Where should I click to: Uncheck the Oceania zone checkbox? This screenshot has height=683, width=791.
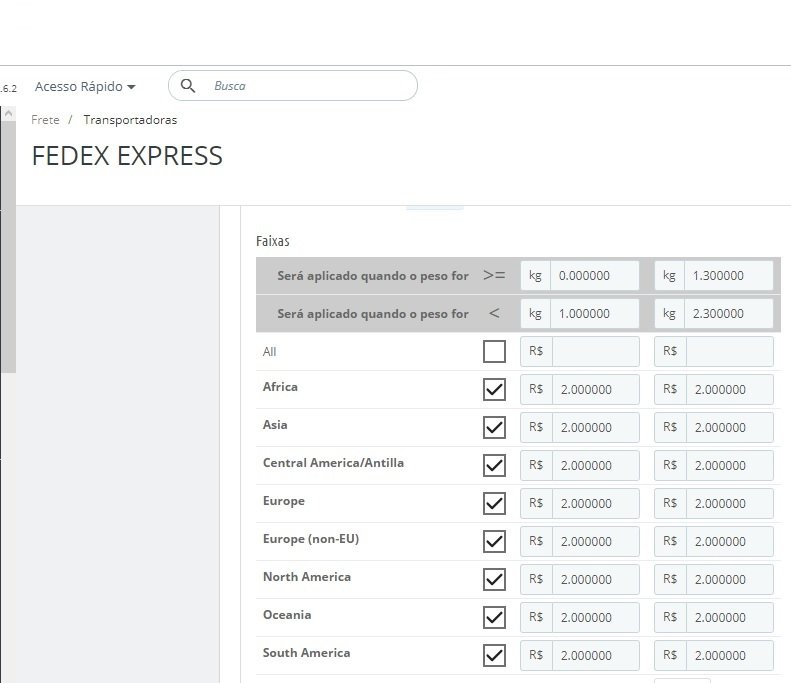(x=494, y=617)
